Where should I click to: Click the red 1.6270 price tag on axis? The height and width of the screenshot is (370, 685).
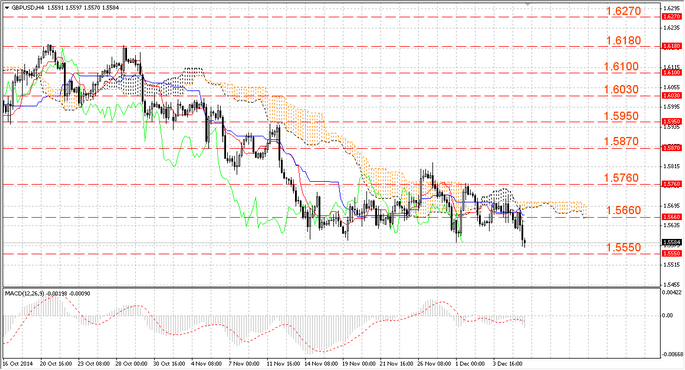[672, 17]
